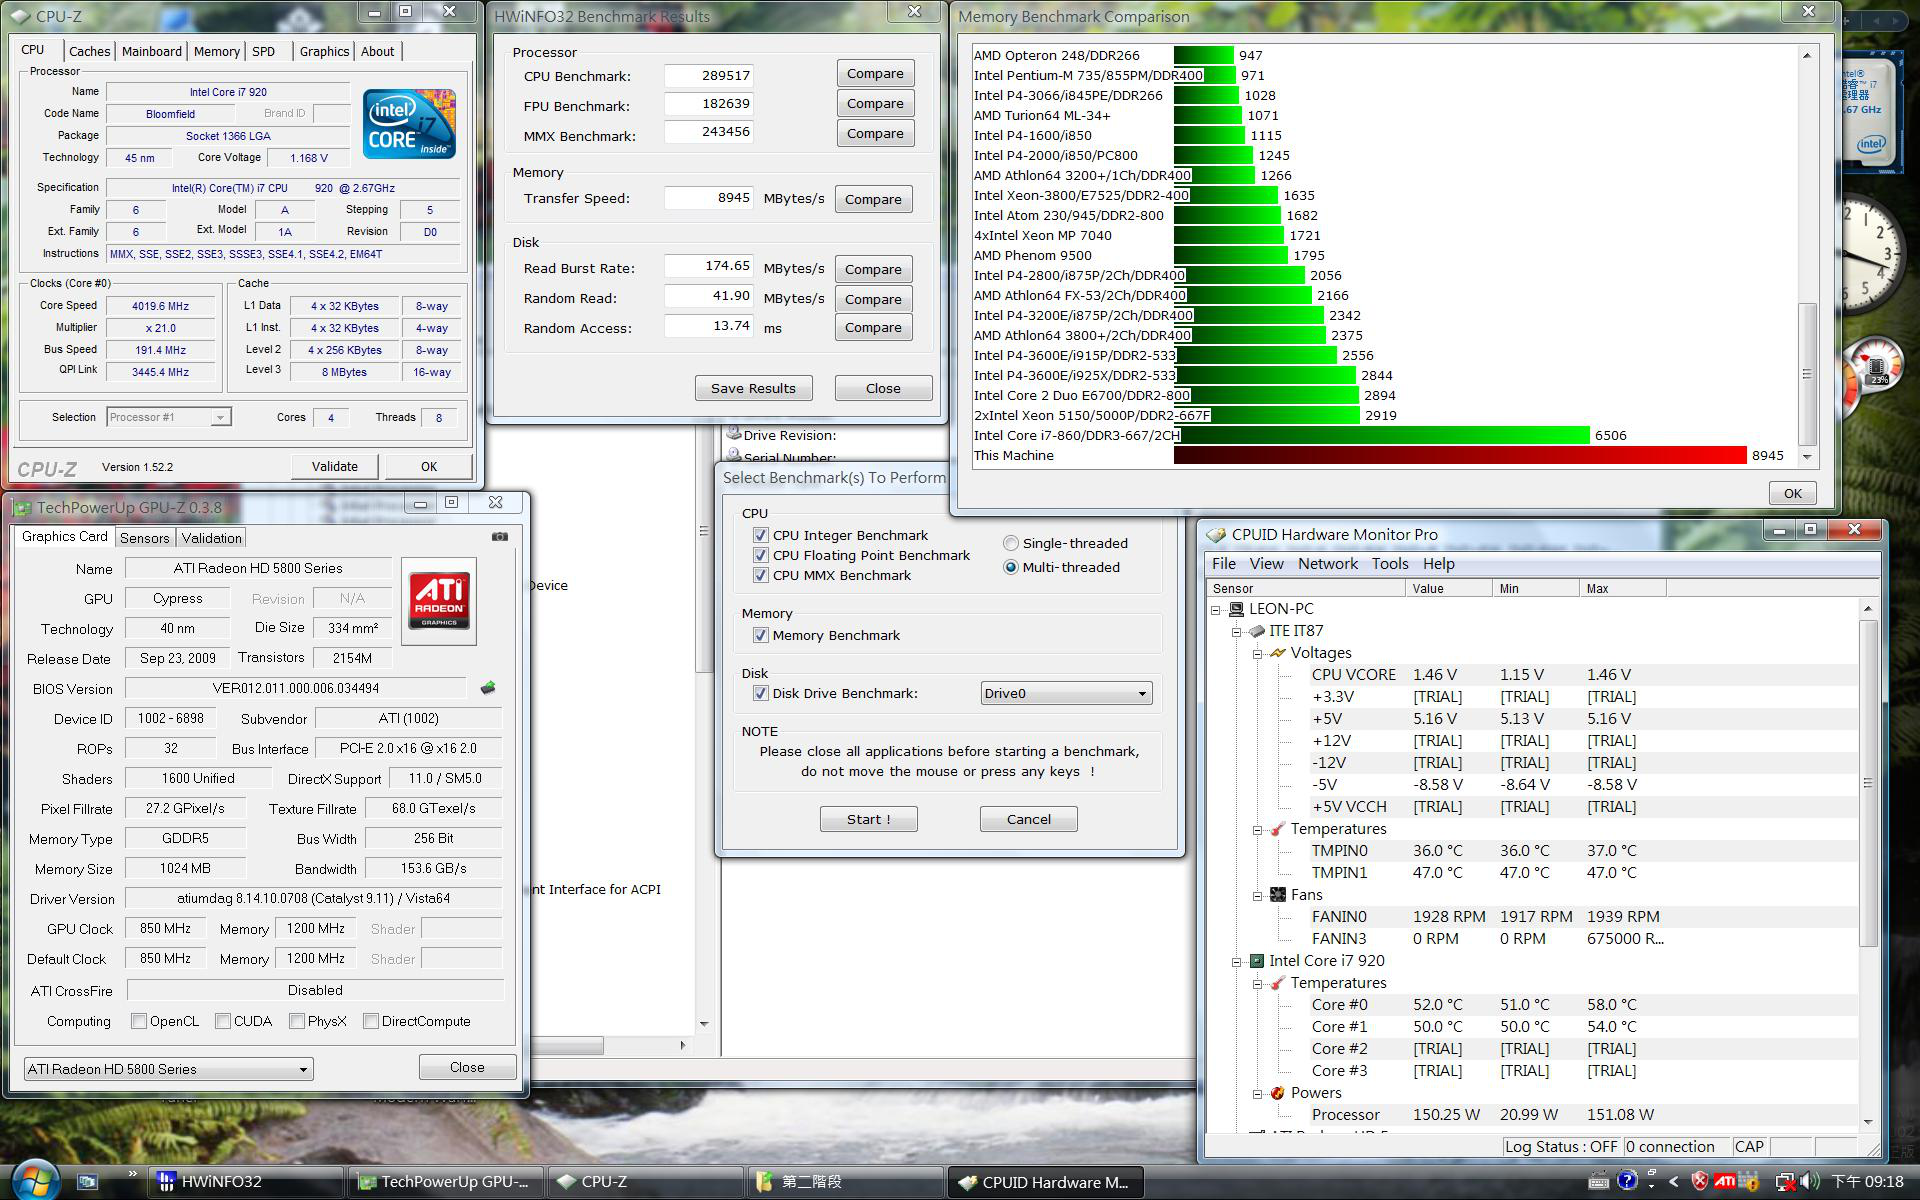Click the red security shield tray icon
The width and height of the screenshot is (1920, 1200).
click(x=1699, y=1181)
